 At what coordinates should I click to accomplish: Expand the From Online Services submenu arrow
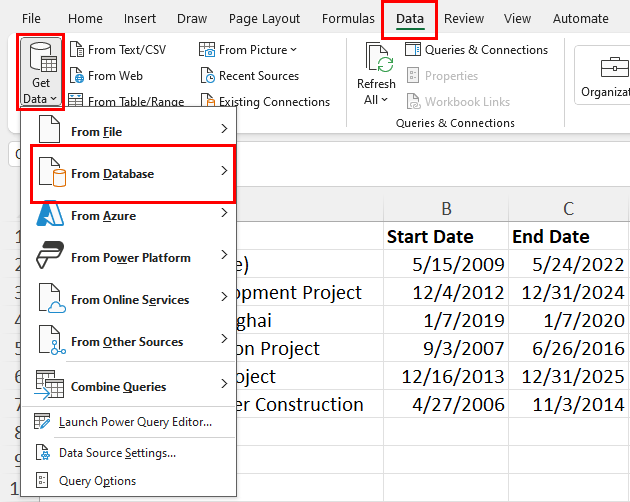[x=224, y=296]
